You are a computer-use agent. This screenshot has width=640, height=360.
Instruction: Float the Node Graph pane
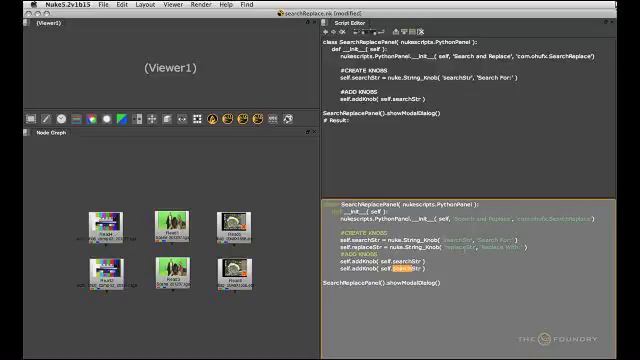[308, 132]
